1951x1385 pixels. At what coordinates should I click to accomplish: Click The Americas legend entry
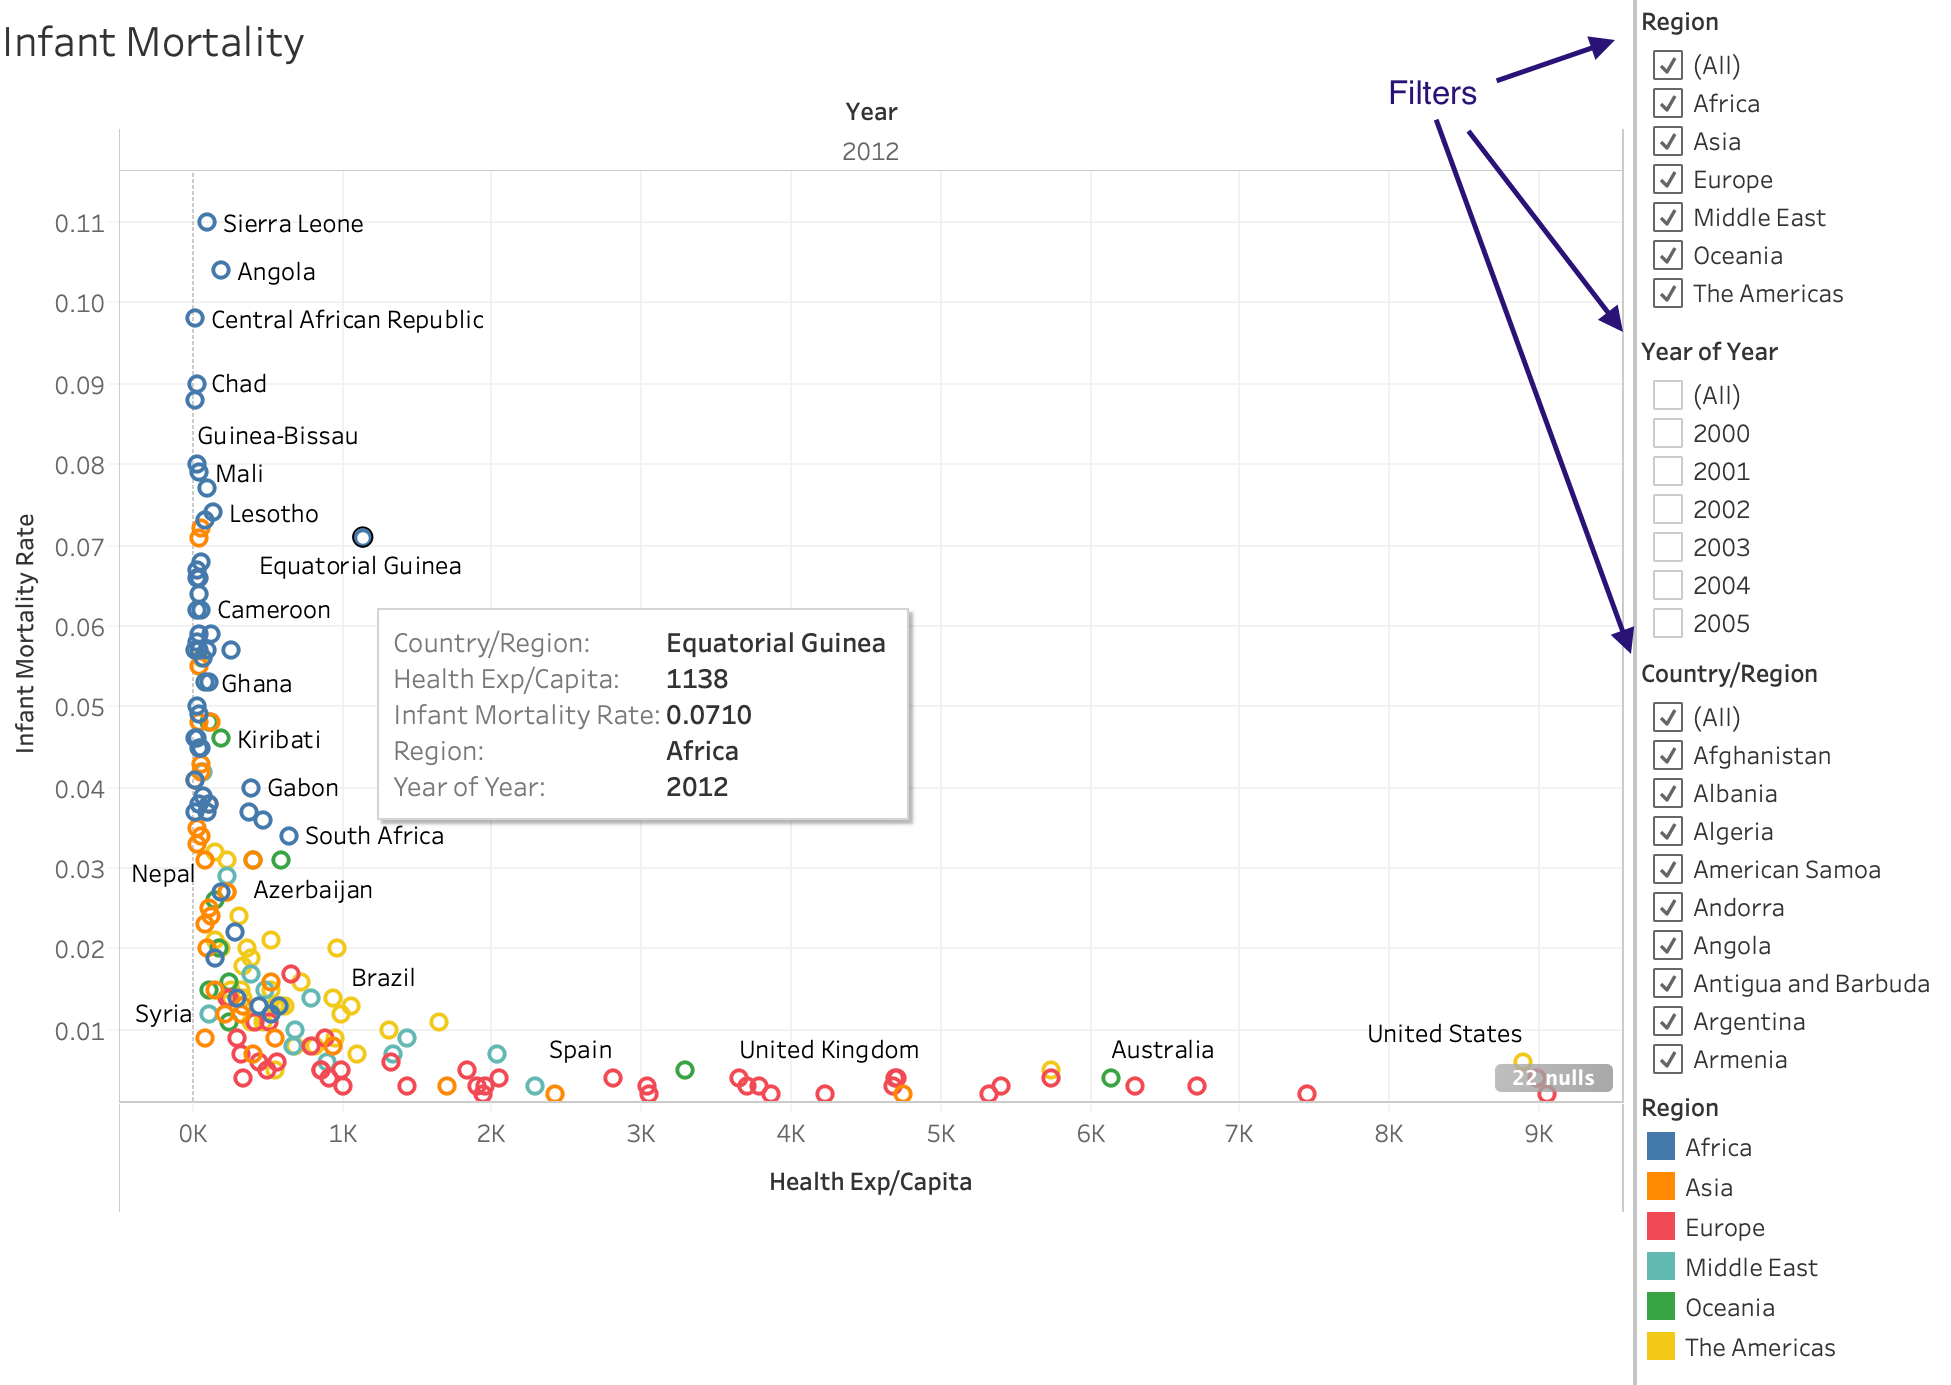[x=1759, y=1347]
